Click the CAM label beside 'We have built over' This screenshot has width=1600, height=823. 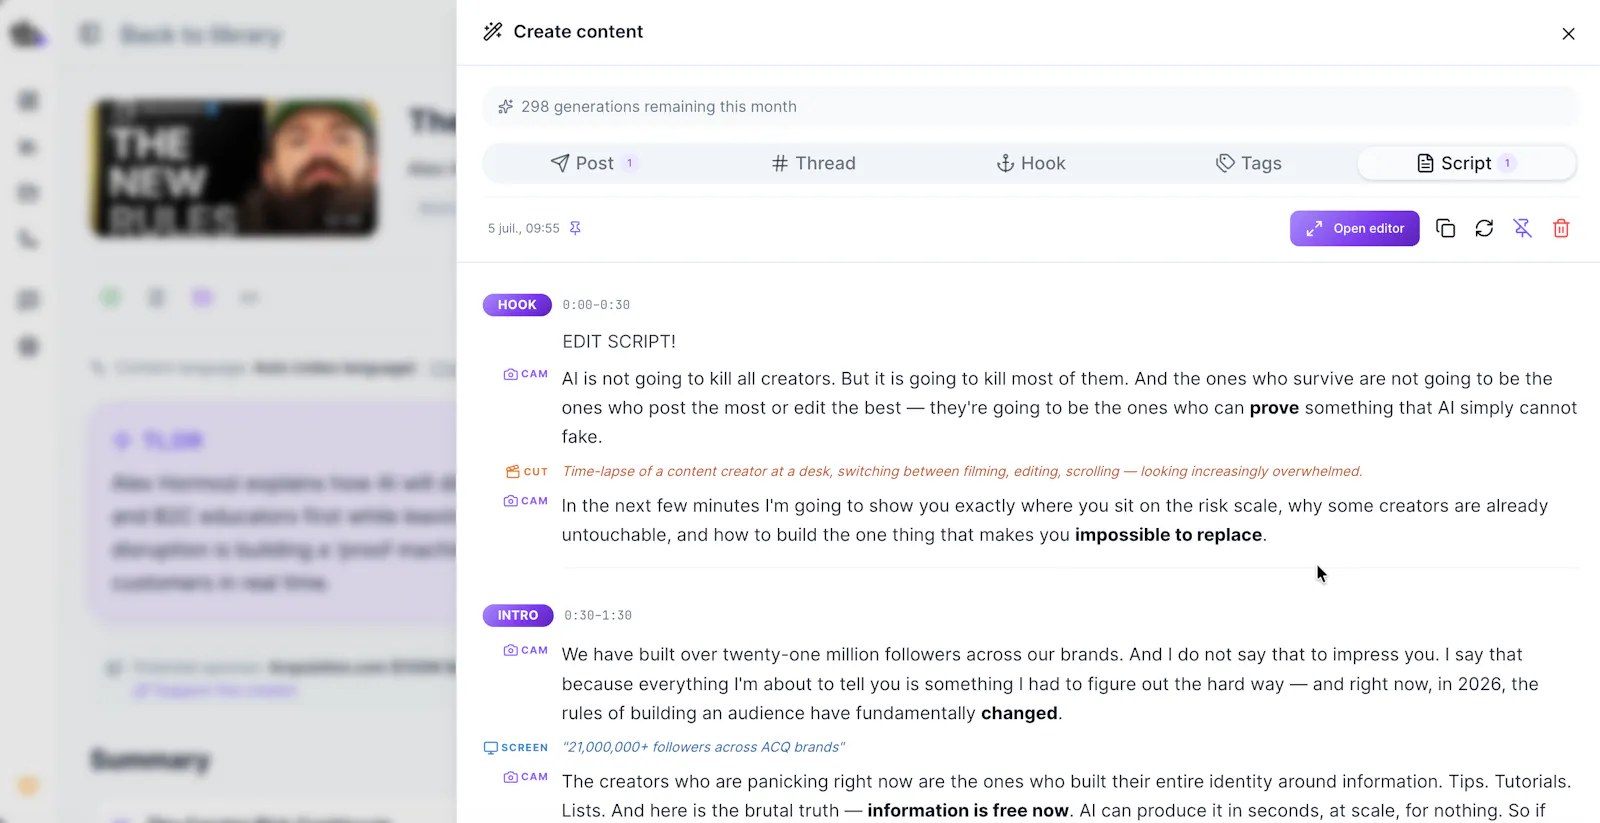pos(526,650)
